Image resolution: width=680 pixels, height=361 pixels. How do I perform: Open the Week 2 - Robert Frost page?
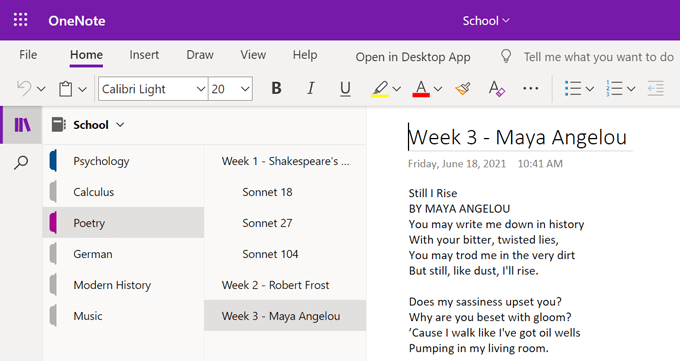285,285
